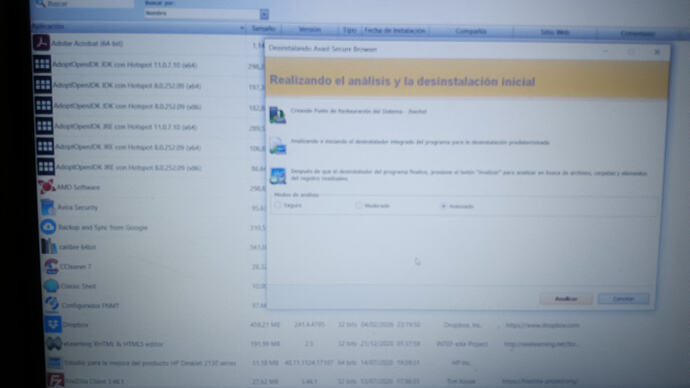Screen dimensions: 690x388
Task: Click the CCleaner 7 icon
Action: point(51,266)
